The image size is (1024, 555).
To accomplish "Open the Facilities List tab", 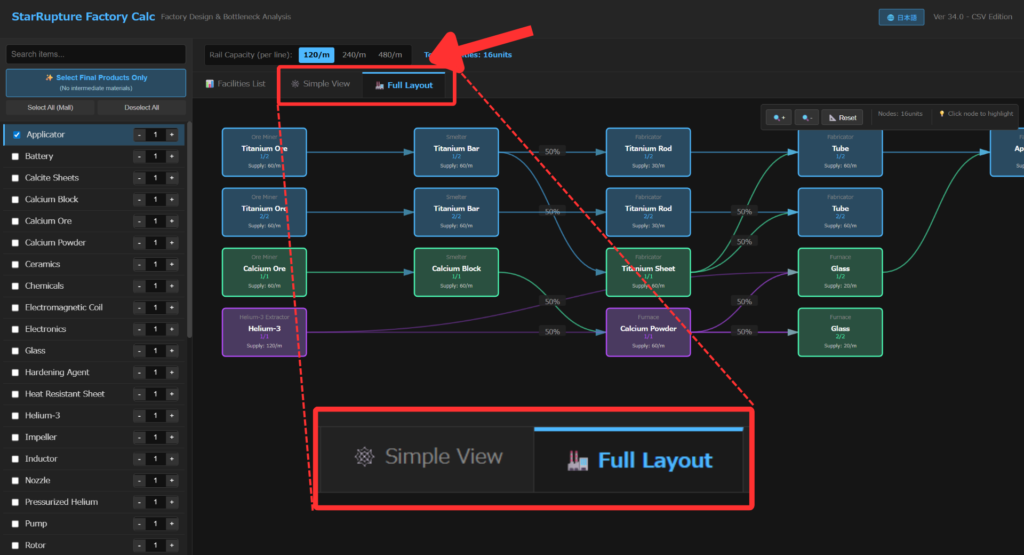I will 236,84.
